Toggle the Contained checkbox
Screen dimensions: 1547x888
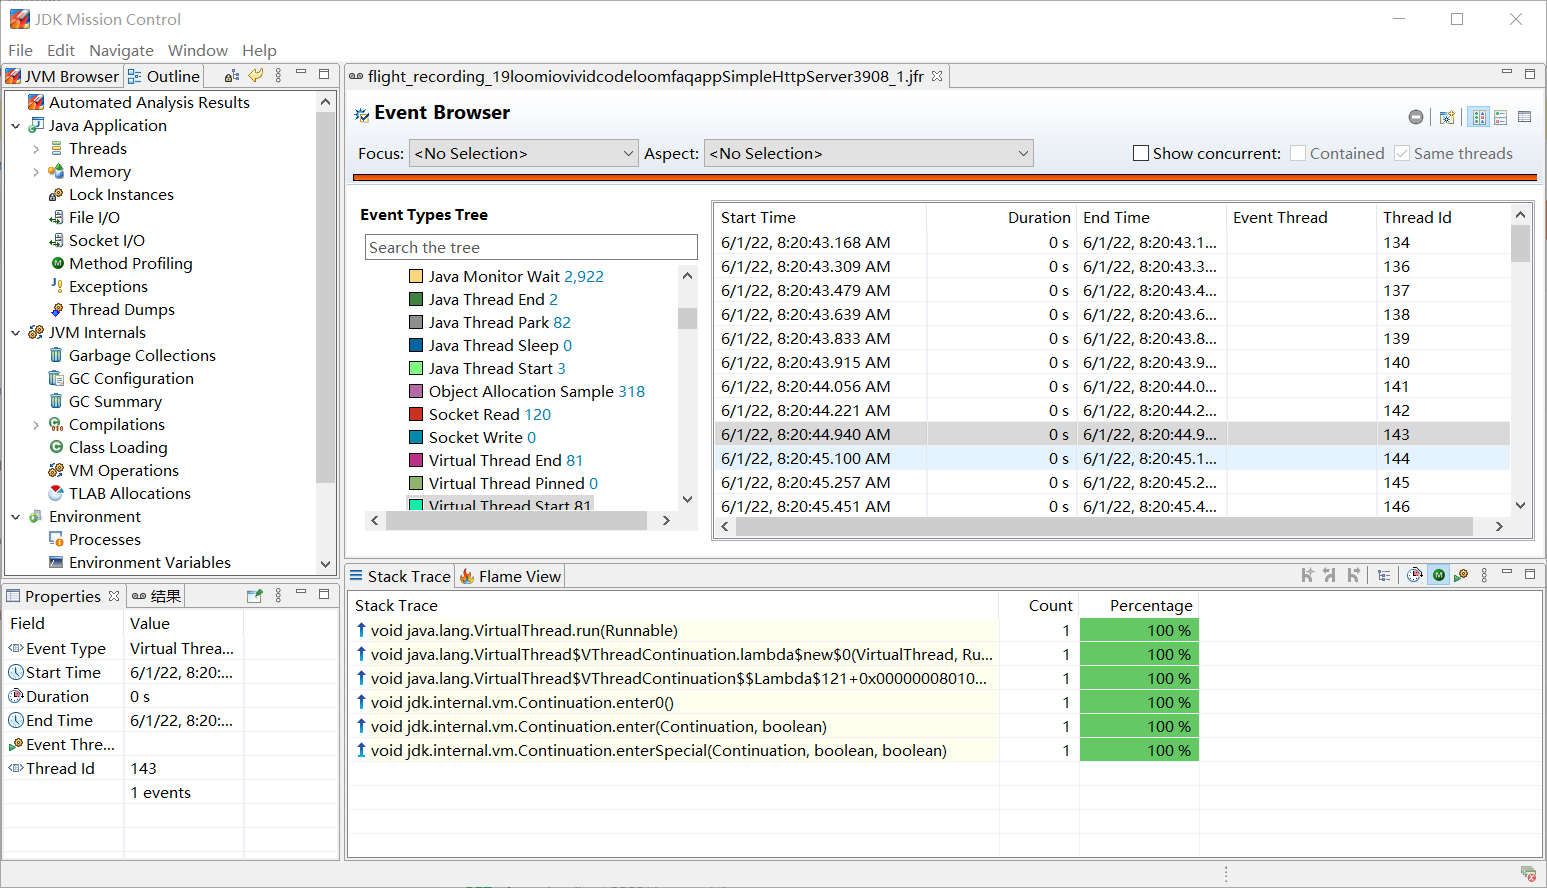pos(1298,153)
